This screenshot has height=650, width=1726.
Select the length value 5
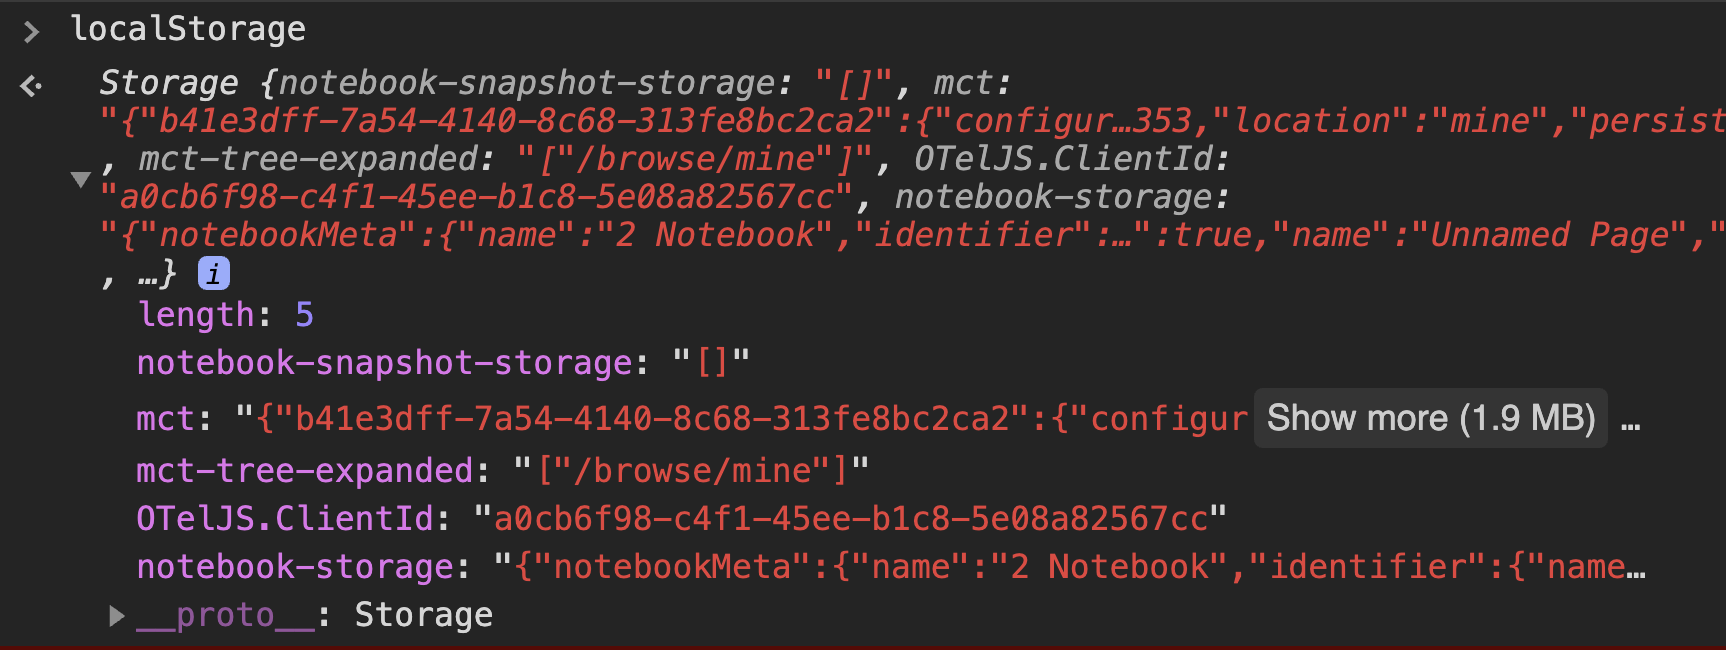tap(305, 314)
